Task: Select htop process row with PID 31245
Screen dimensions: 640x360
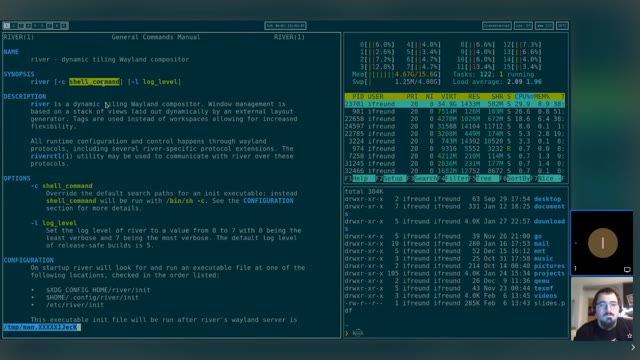Action: coord(455,164)
